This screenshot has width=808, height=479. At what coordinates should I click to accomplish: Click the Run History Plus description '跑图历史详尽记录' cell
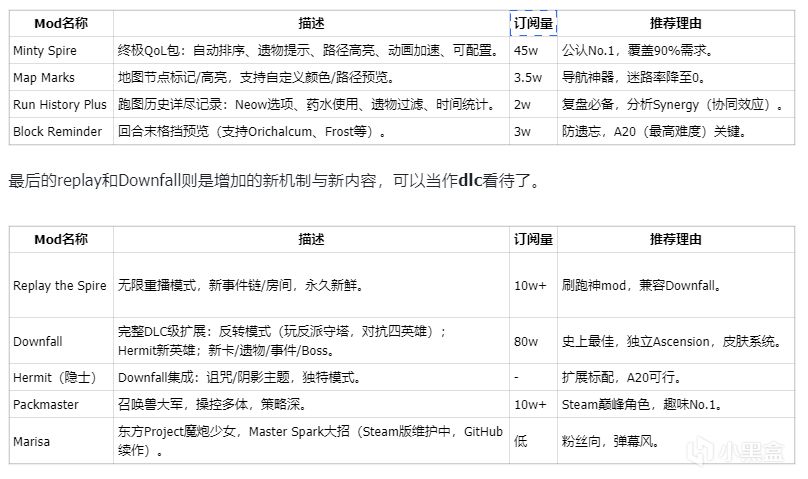click(x=311, y=105)
